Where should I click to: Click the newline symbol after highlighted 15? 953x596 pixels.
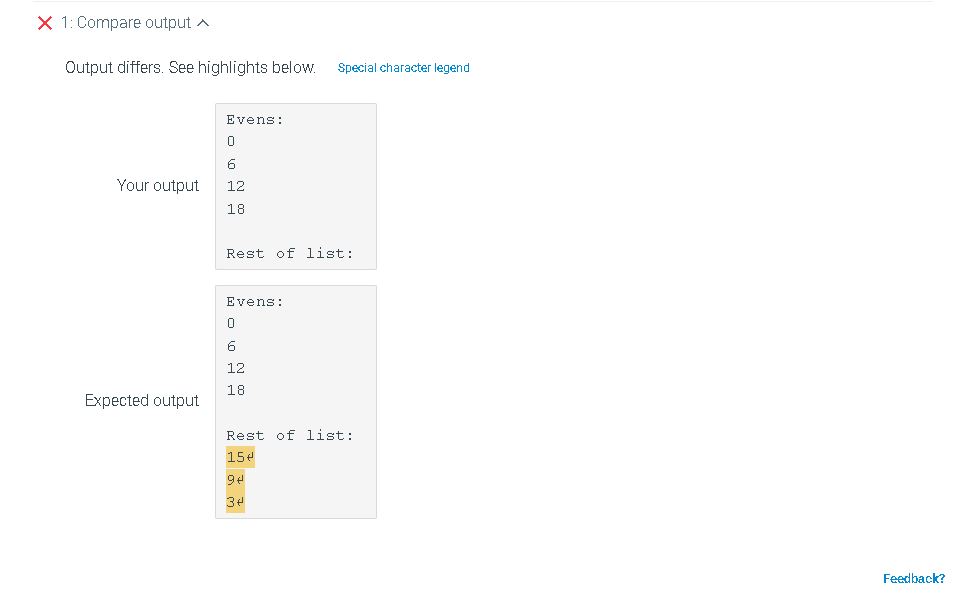coord(250,457)
